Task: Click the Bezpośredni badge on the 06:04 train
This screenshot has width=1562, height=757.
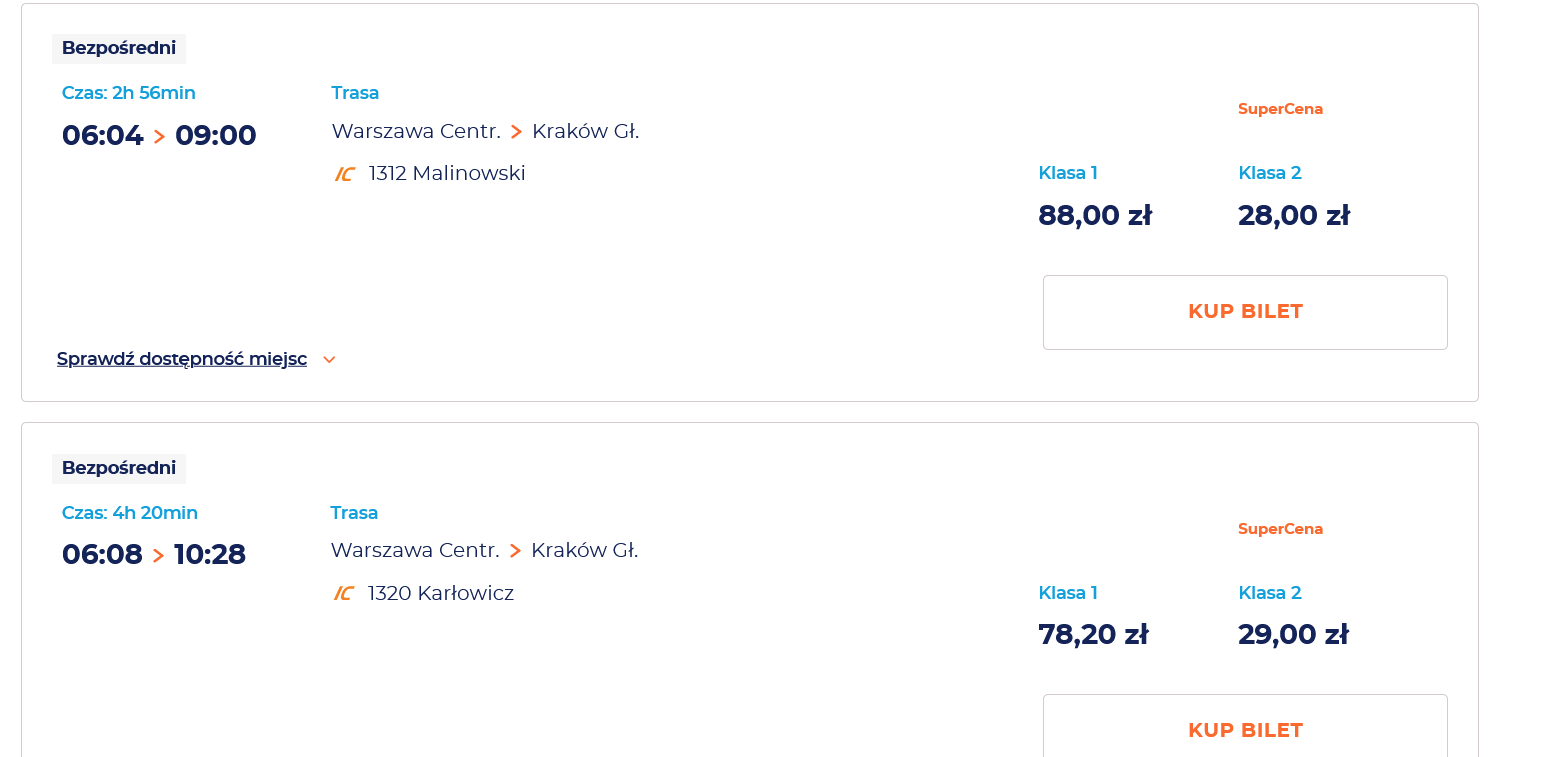Action: [x=119, y=48]
